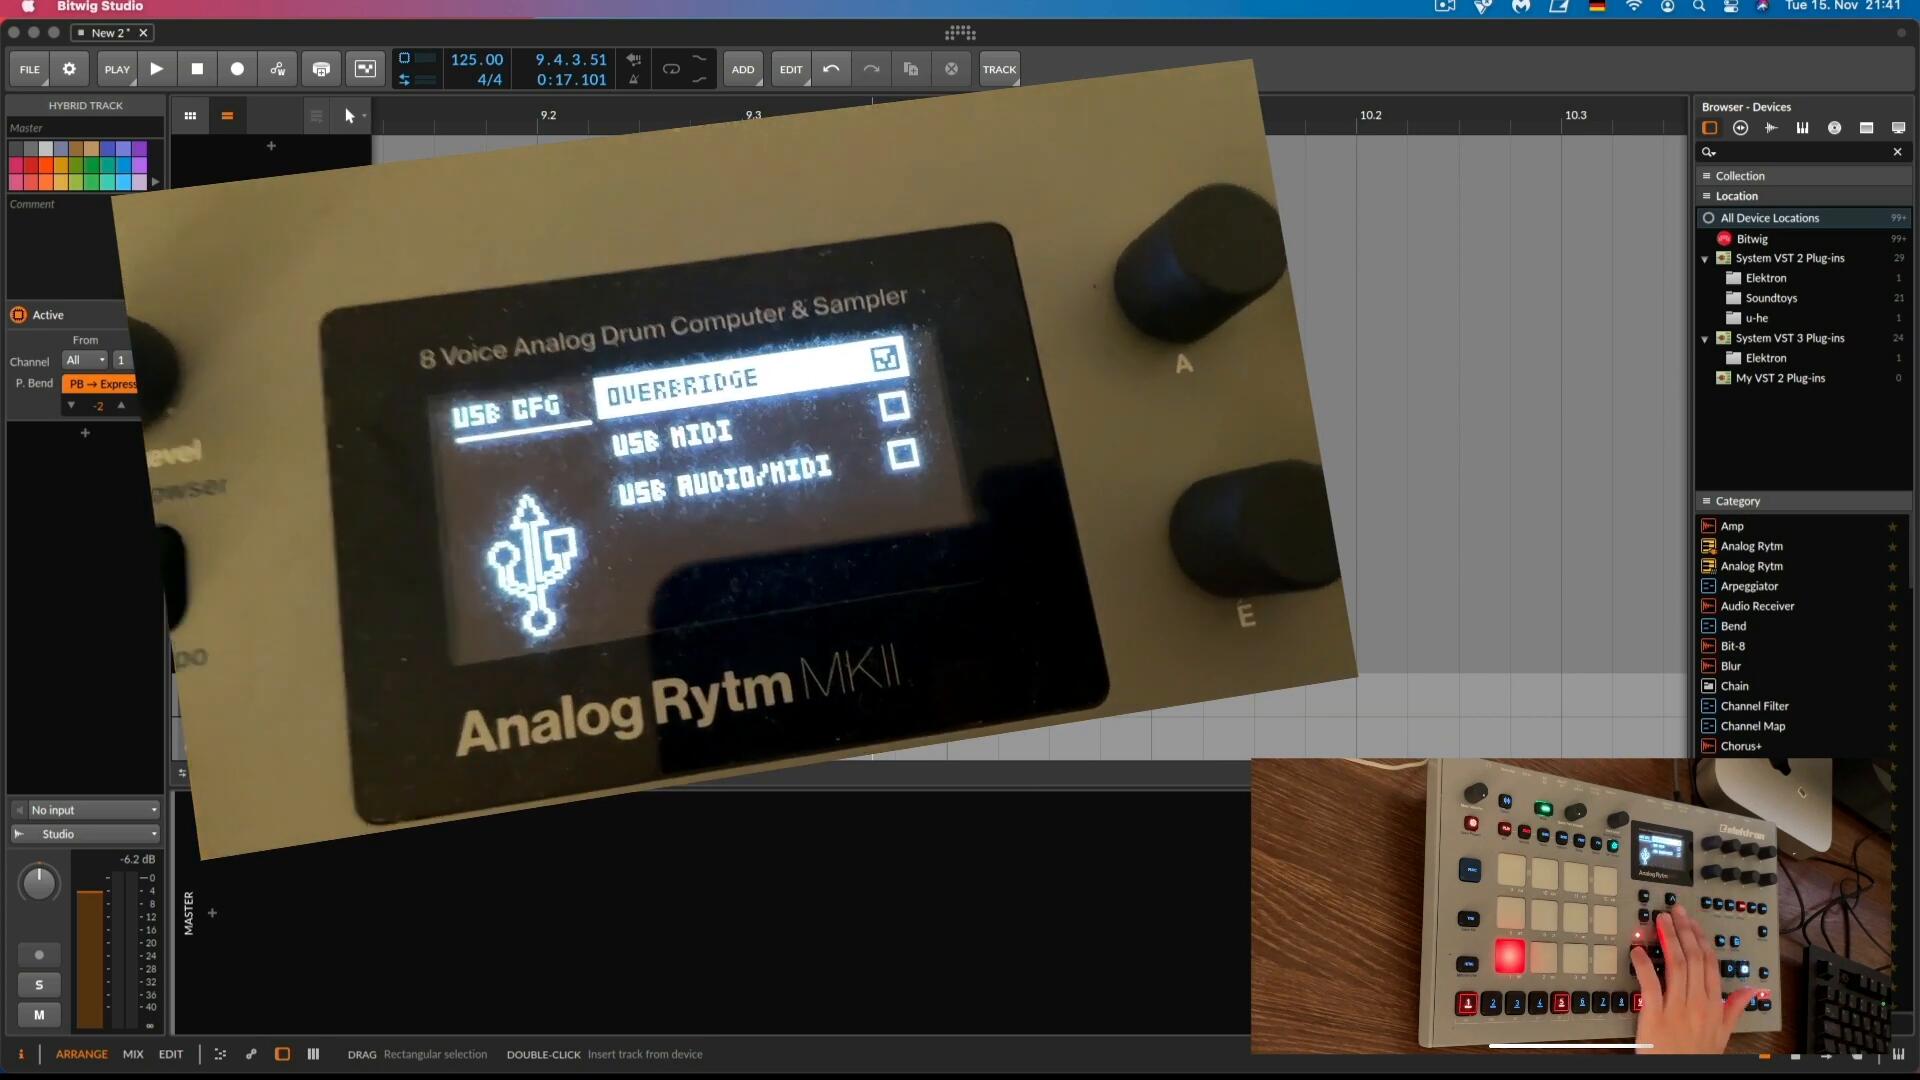This screenshot has height=1080, width=1920.
Task: Open the FILE menu
Action: (30, 69)
